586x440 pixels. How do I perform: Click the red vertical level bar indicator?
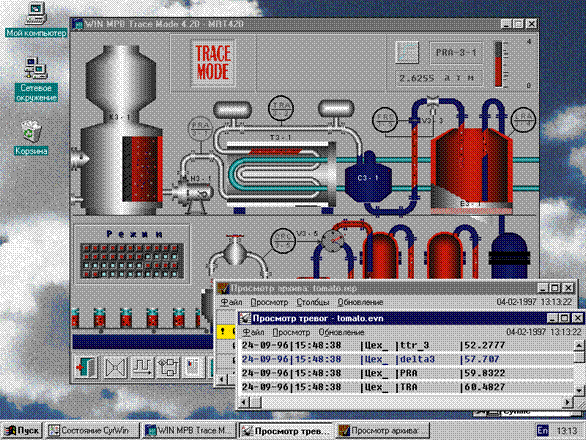pyautogui.click(x=499, y=64)
